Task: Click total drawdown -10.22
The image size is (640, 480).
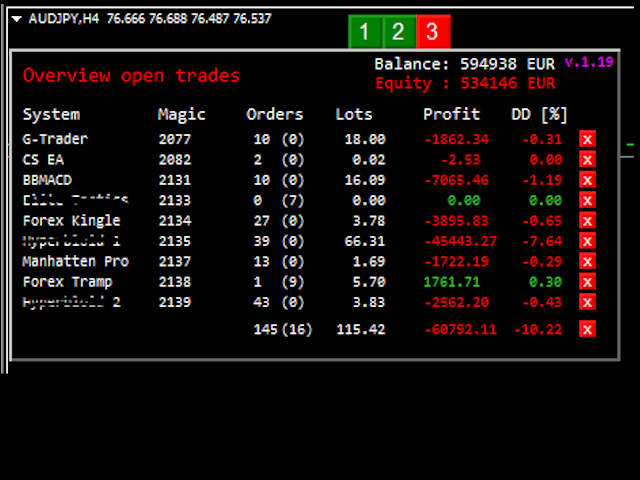Action: [x=538, y=329]
